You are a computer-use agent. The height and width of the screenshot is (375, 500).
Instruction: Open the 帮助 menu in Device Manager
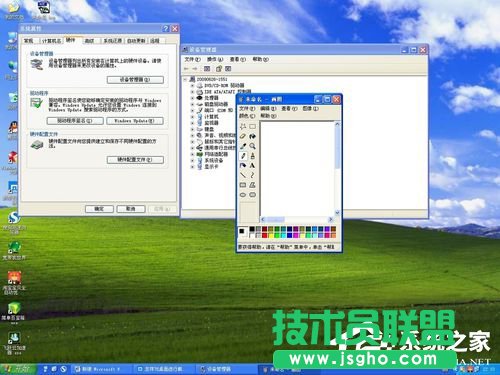point(260,59)
